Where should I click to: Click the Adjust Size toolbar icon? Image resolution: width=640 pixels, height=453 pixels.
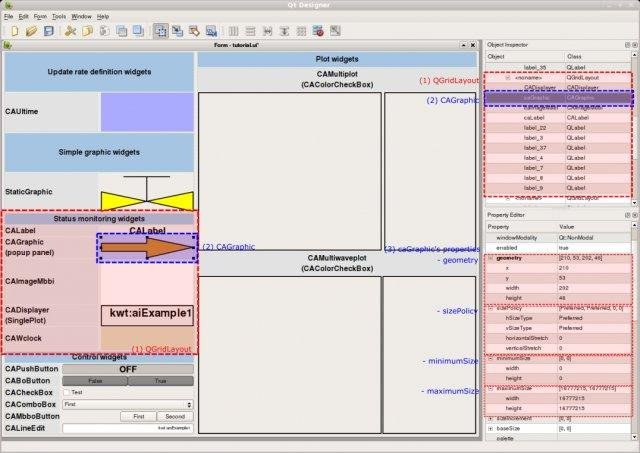point(335,31)
